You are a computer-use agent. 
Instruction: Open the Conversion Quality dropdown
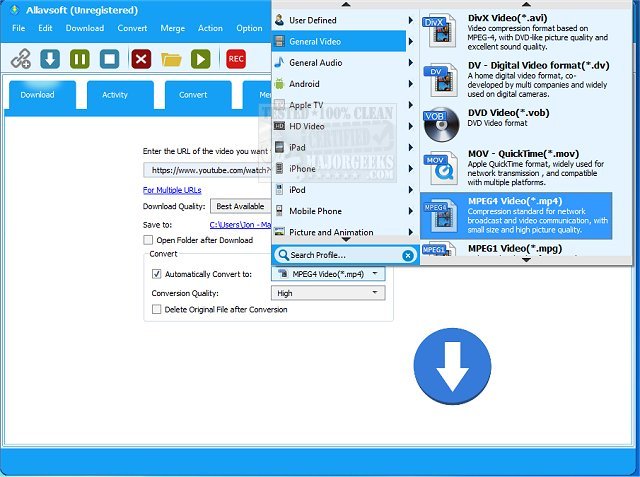pos(328,293)
